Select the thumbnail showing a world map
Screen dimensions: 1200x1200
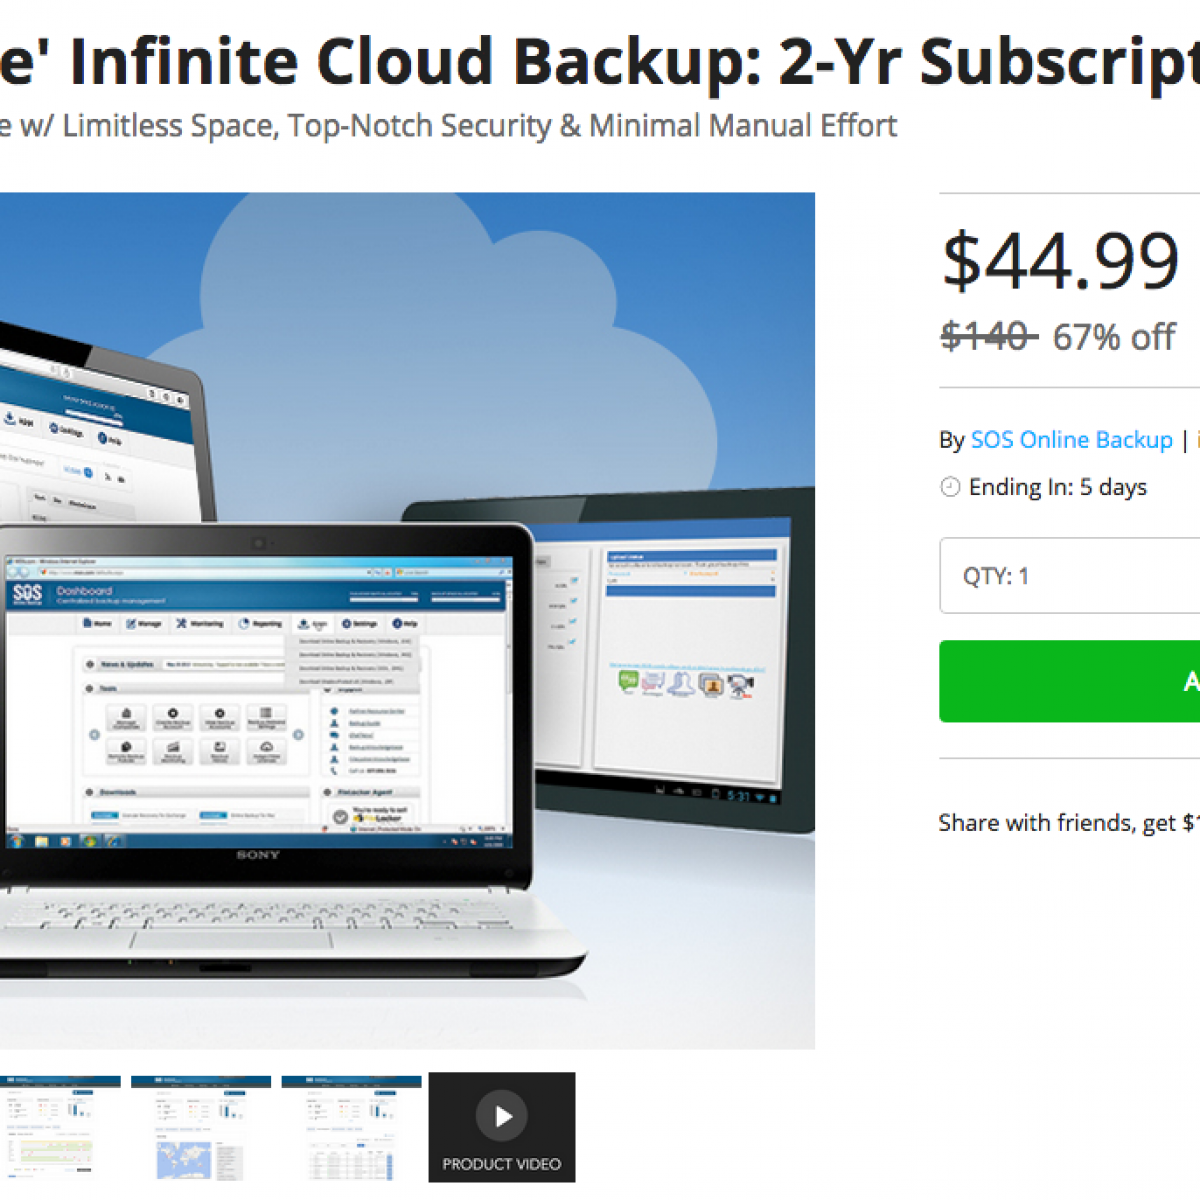200,1127
